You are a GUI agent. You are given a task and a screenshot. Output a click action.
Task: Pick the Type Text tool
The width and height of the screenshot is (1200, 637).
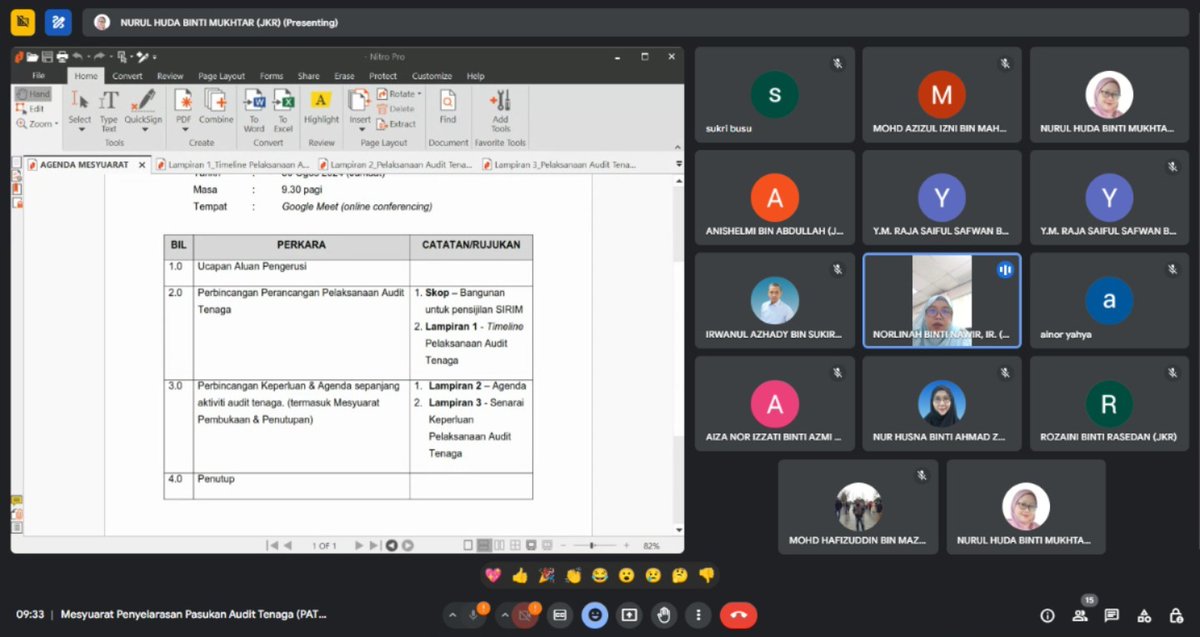pos(109,110)
